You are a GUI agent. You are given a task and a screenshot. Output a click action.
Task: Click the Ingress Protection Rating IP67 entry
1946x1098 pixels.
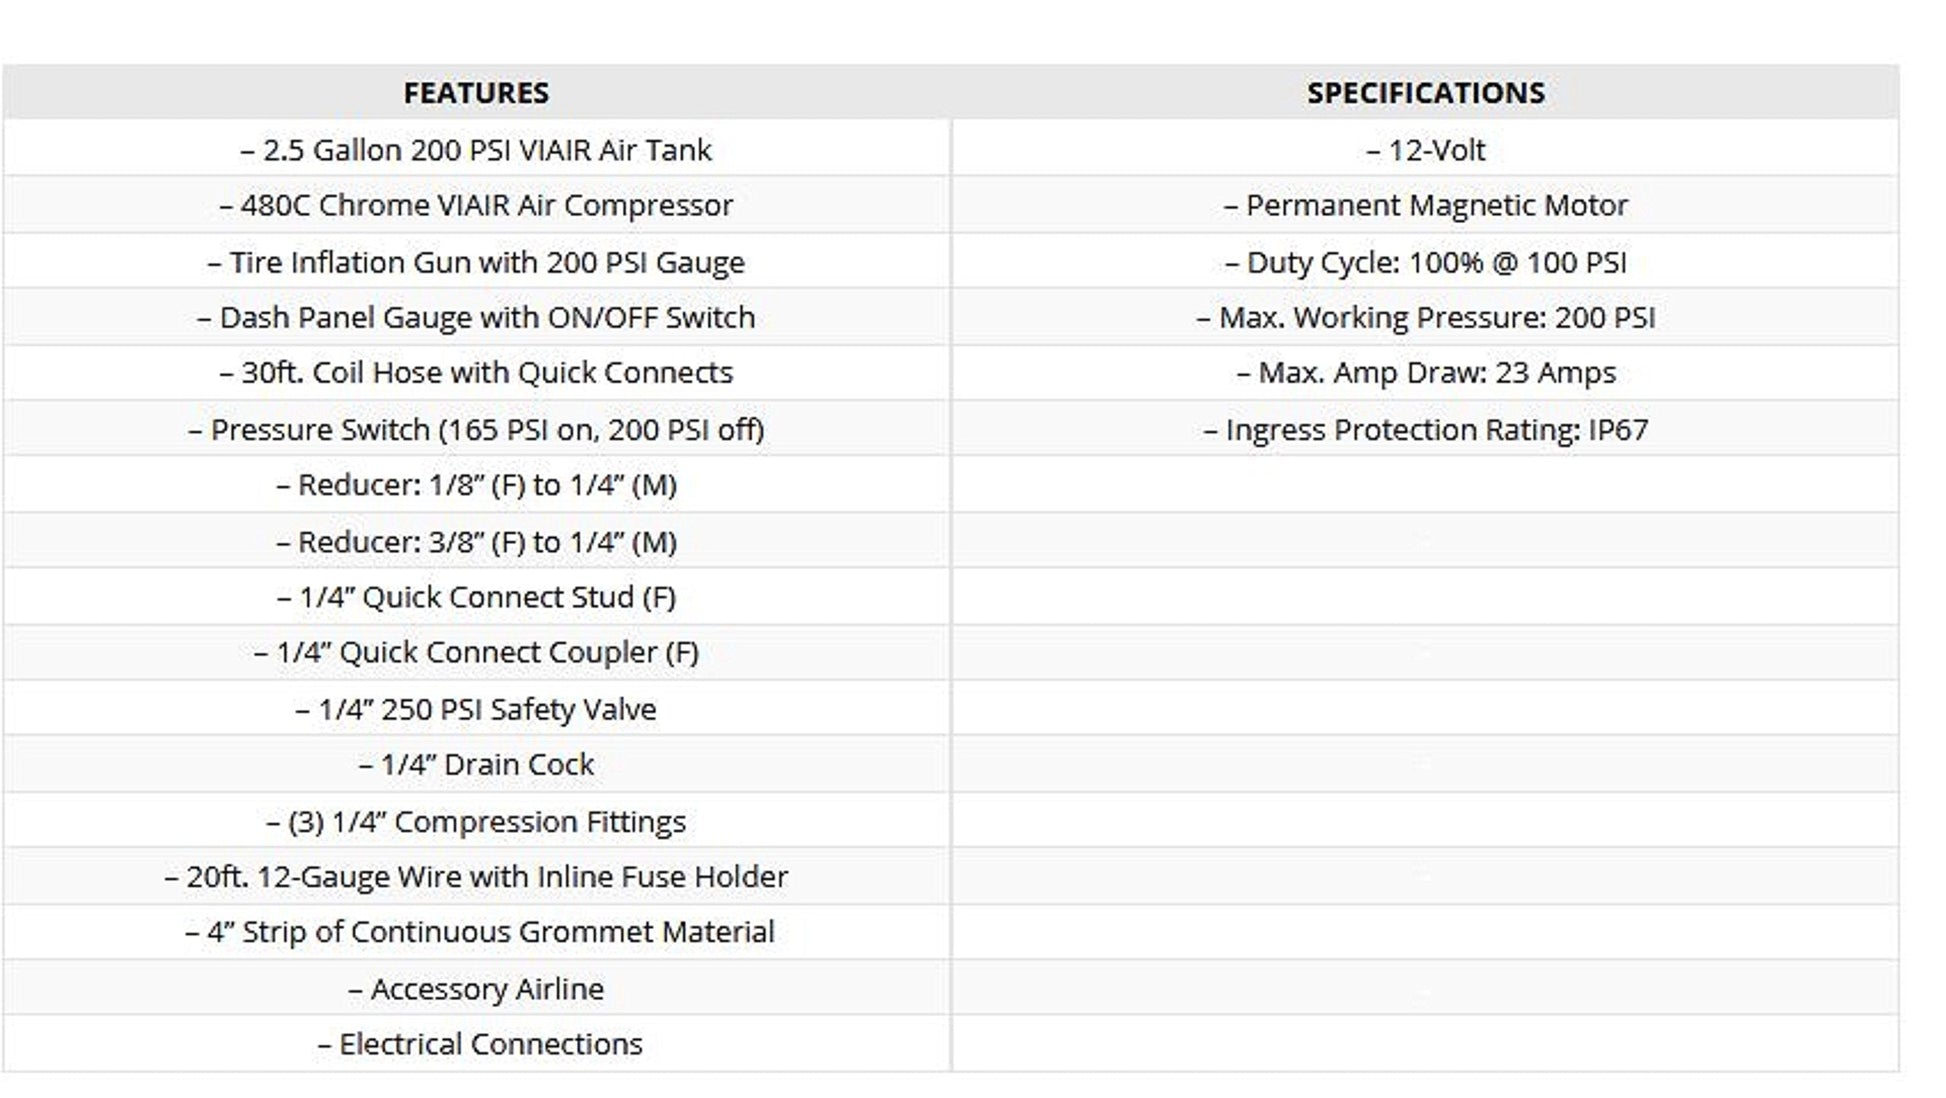coord(1425,429)
